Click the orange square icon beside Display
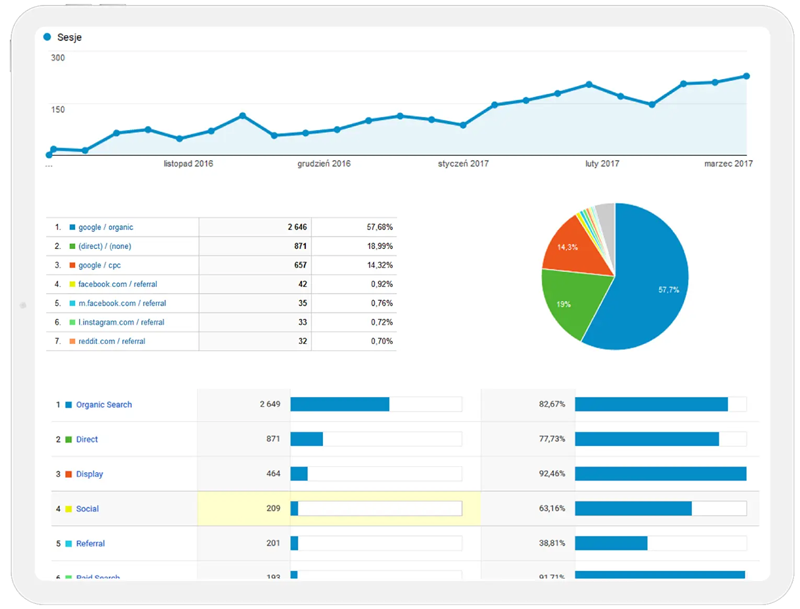 point(68,474)
